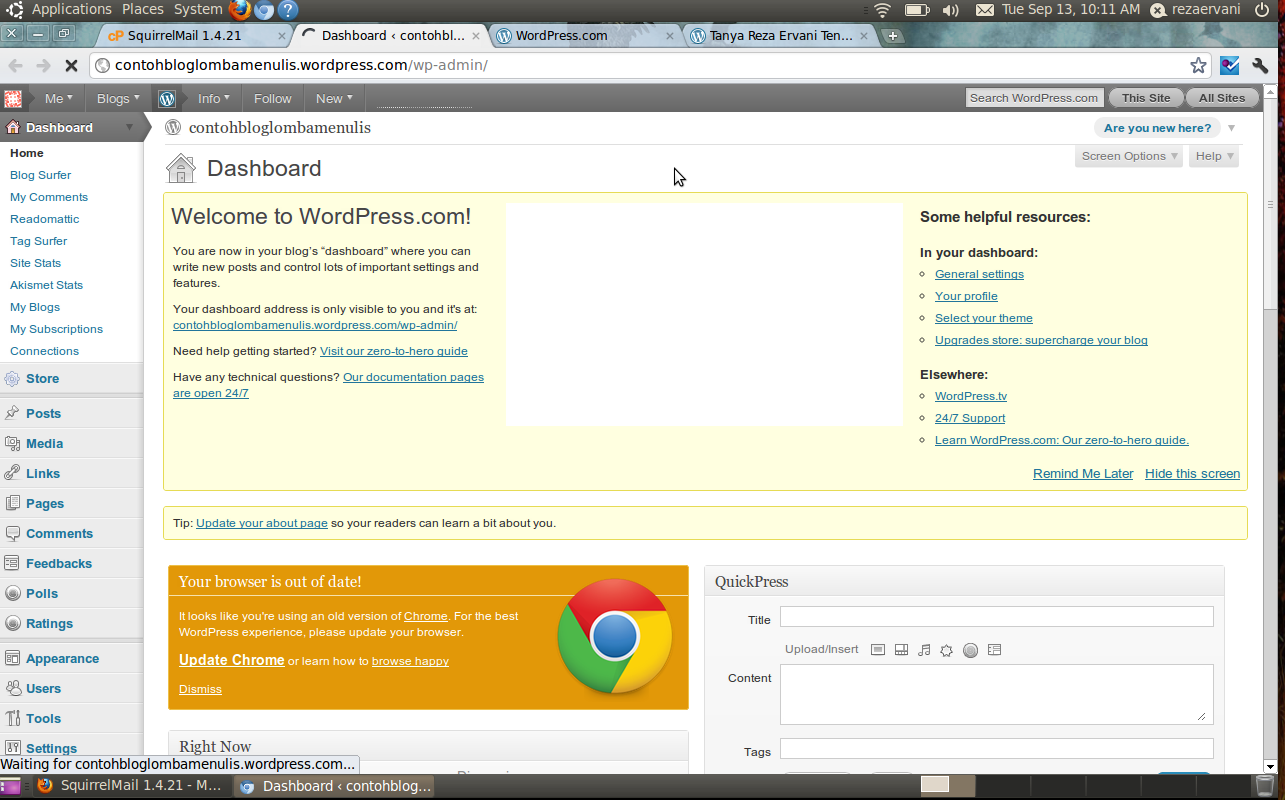Open the New dropdown in the admin bar
Image resolution: width=1285 pixels, height=800 pixels.
[x=334, y=98]
